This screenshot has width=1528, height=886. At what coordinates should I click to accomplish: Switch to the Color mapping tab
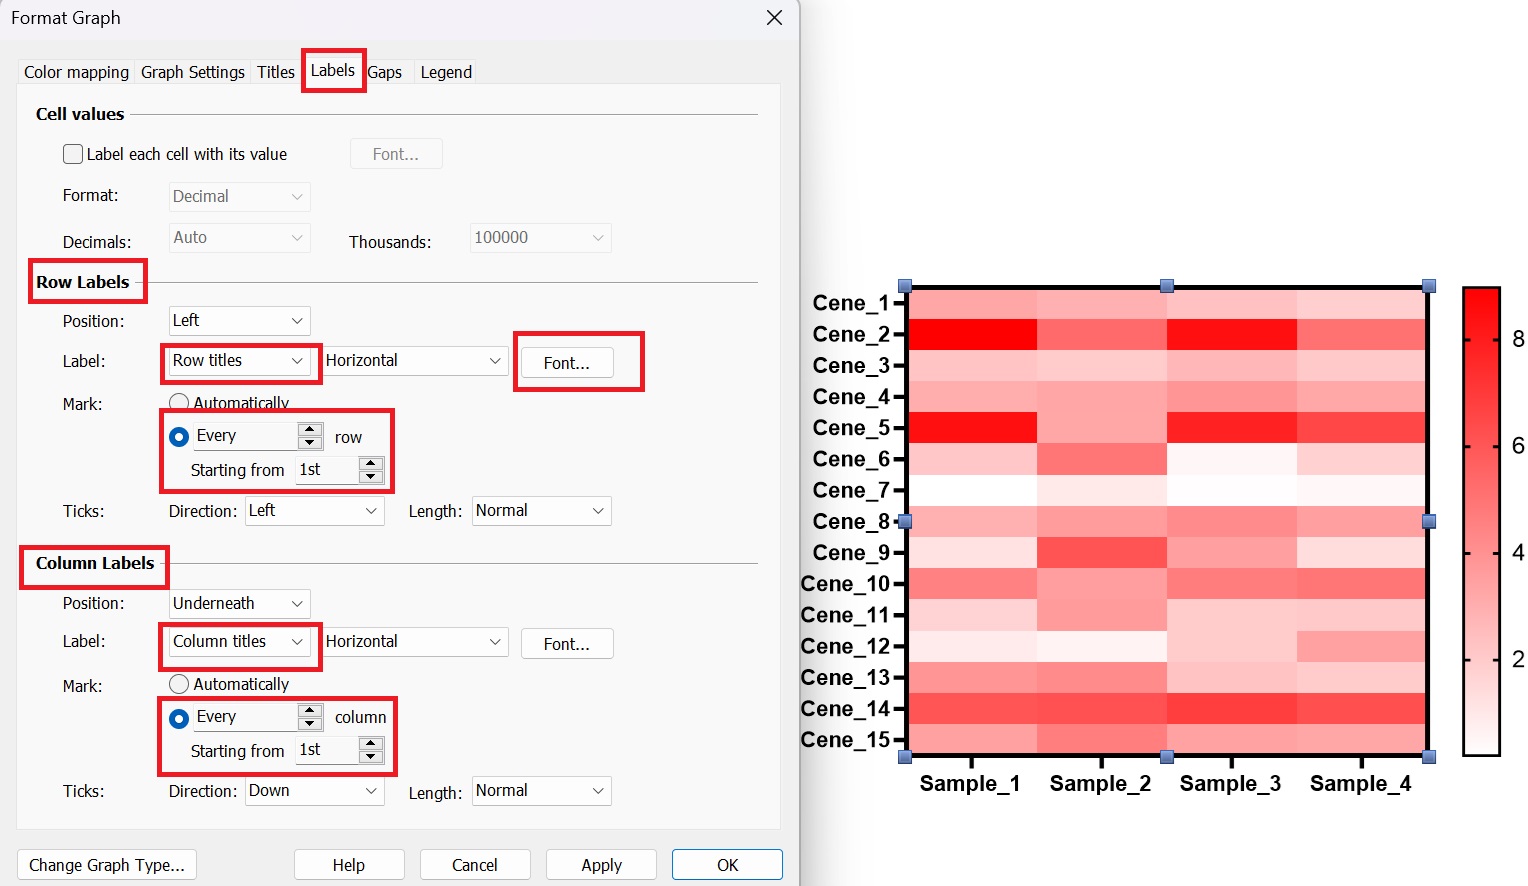point(76,72)
